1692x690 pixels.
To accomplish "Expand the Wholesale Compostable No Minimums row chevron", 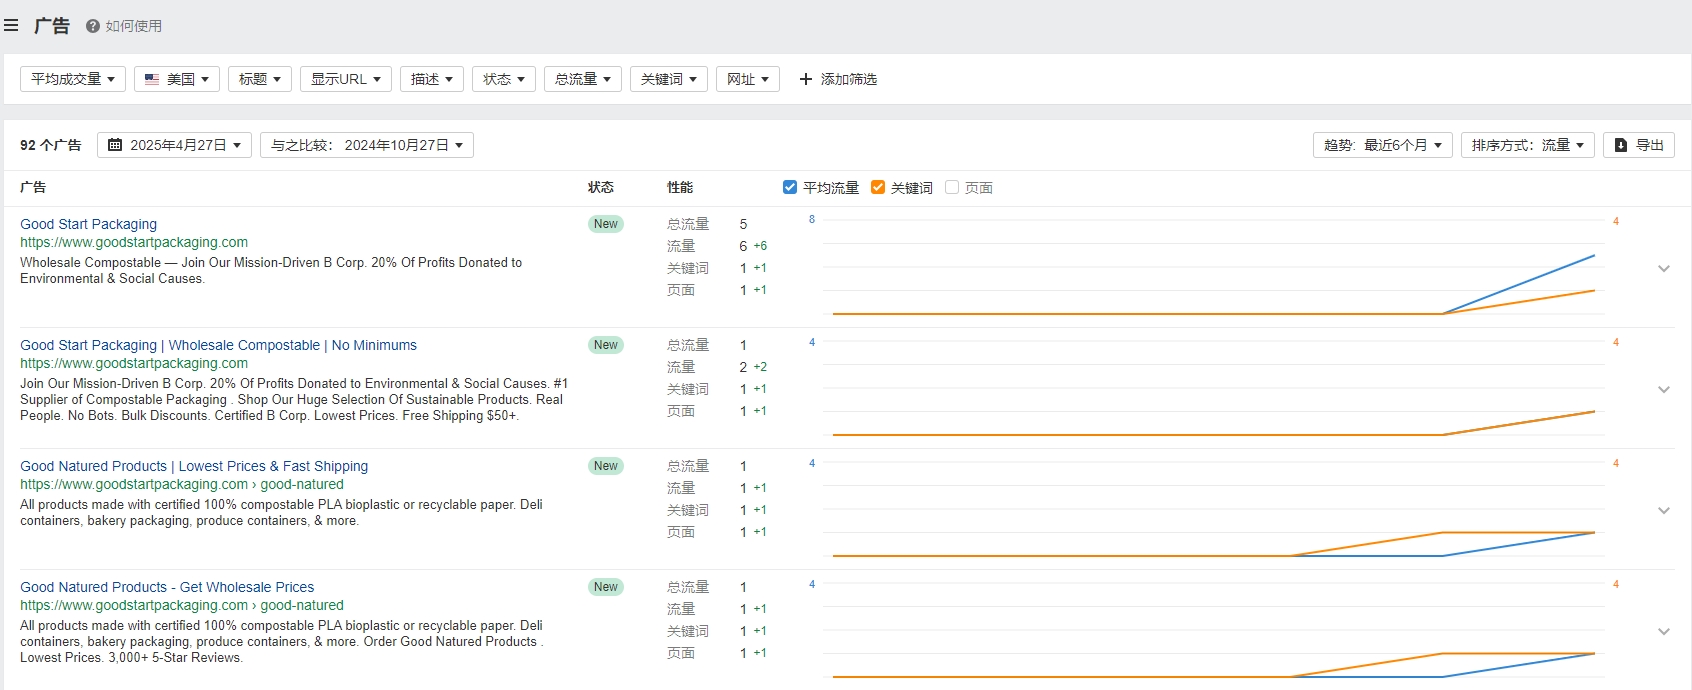I will pyautogui.click(x=1664, y=389).
